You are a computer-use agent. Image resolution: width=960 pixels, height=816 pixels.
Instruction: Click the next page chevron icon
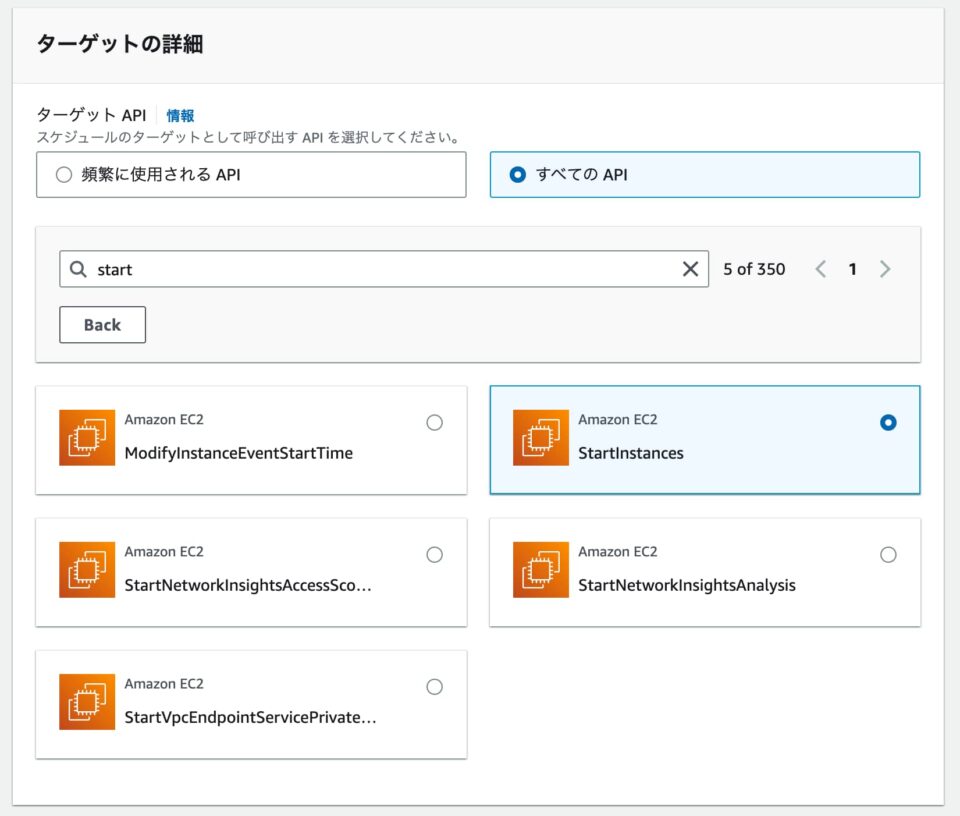coord(884,268)
